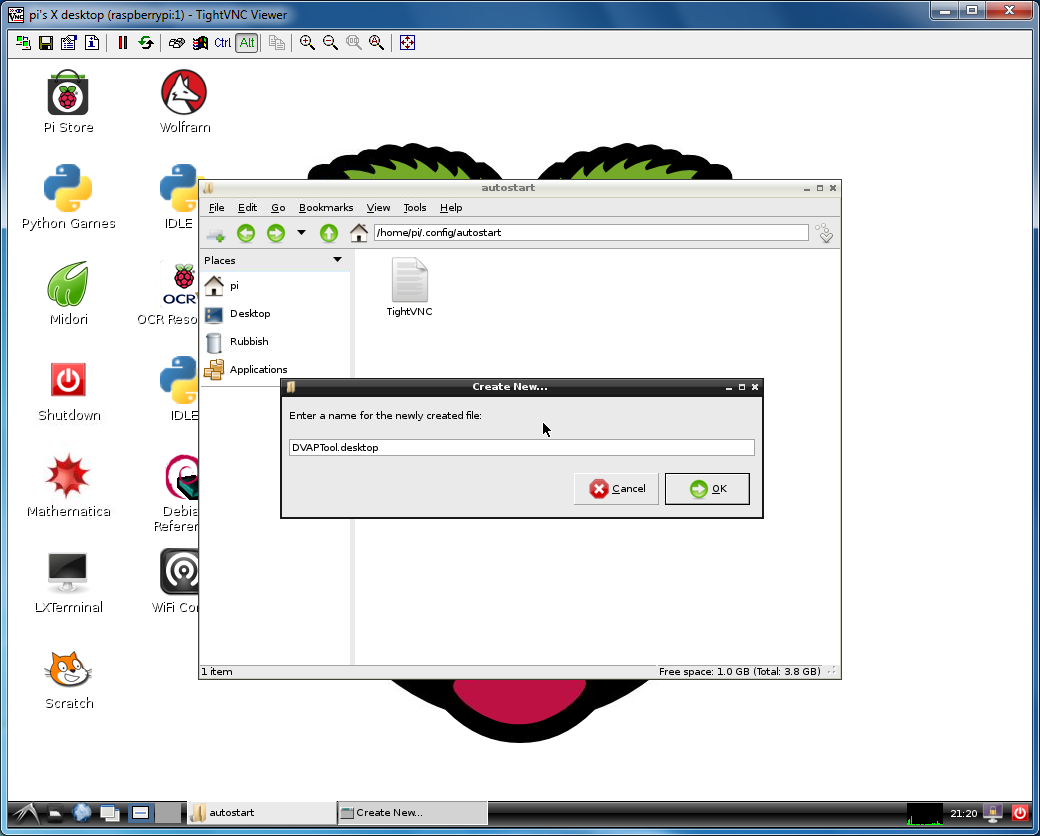Pause the VNC session with the red bars

pos(123,43)
